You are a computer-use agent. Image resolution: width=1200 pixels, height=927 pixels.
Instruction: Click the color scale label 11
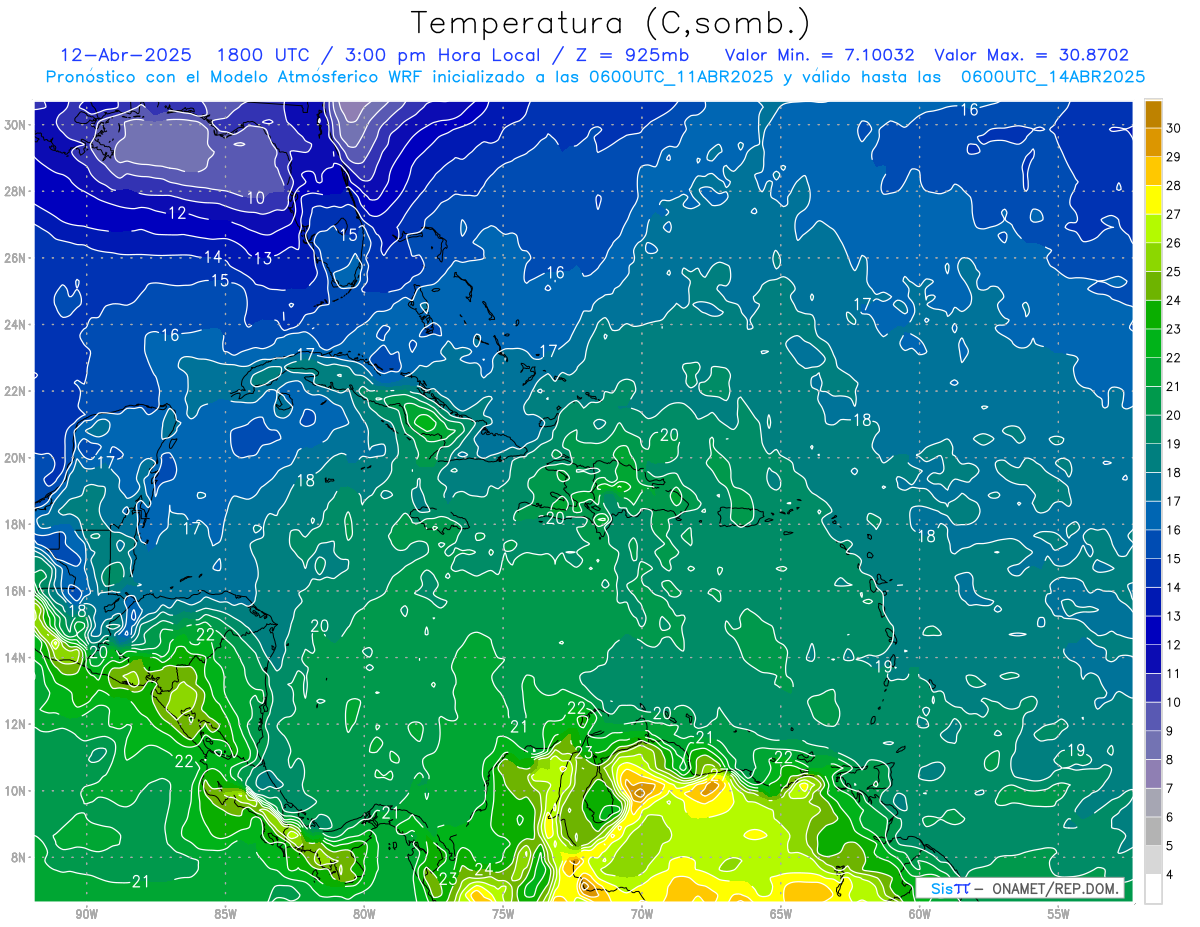click(1174, 673)
